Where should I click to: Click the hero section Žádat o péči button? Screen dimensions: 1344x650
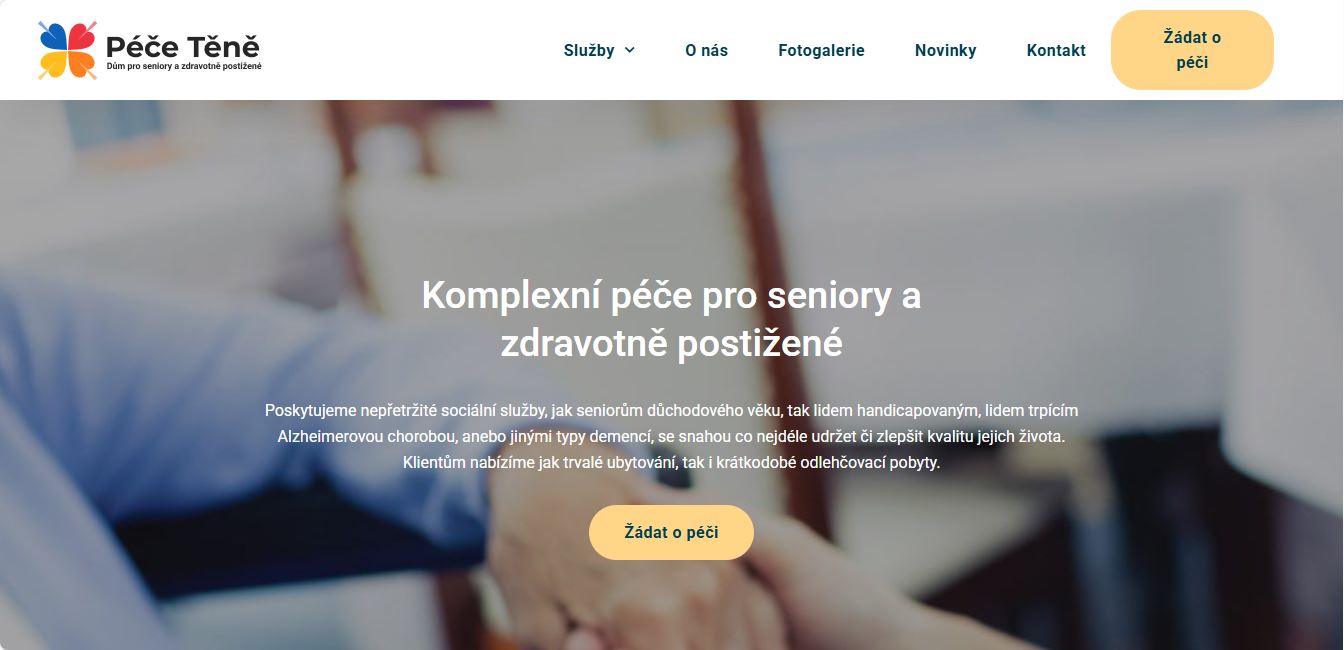coord(671,532)
